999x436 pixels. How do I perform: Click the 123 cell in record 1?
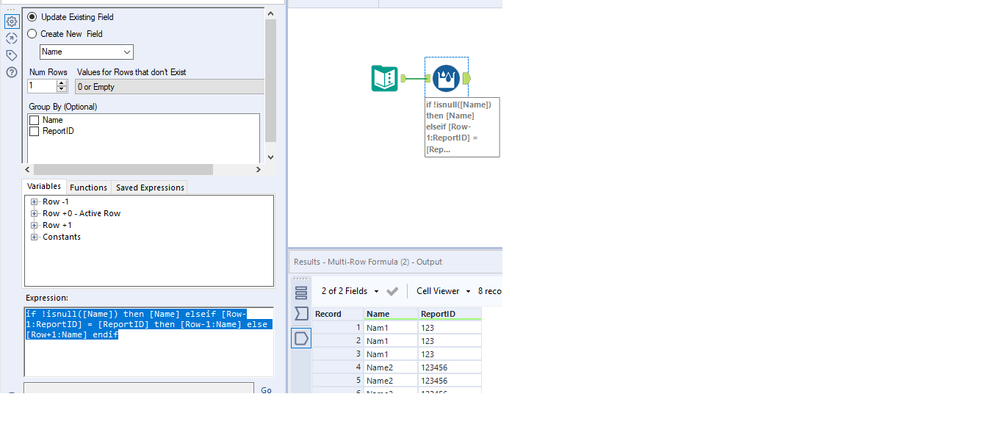tap(450, 327)
